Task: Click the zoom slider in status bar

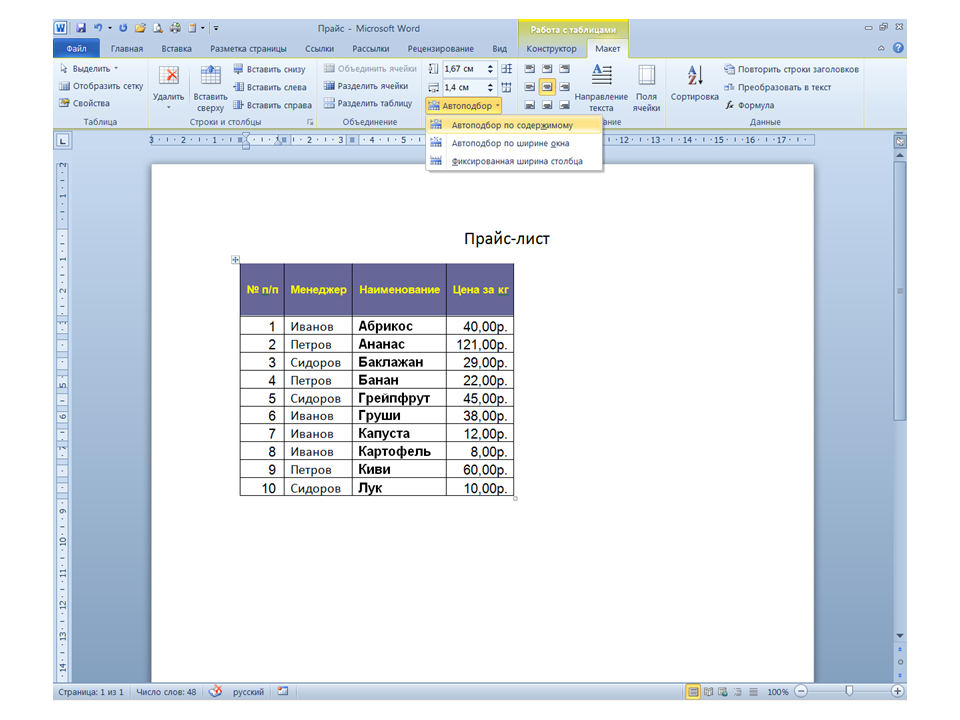Action: [849, 691]
